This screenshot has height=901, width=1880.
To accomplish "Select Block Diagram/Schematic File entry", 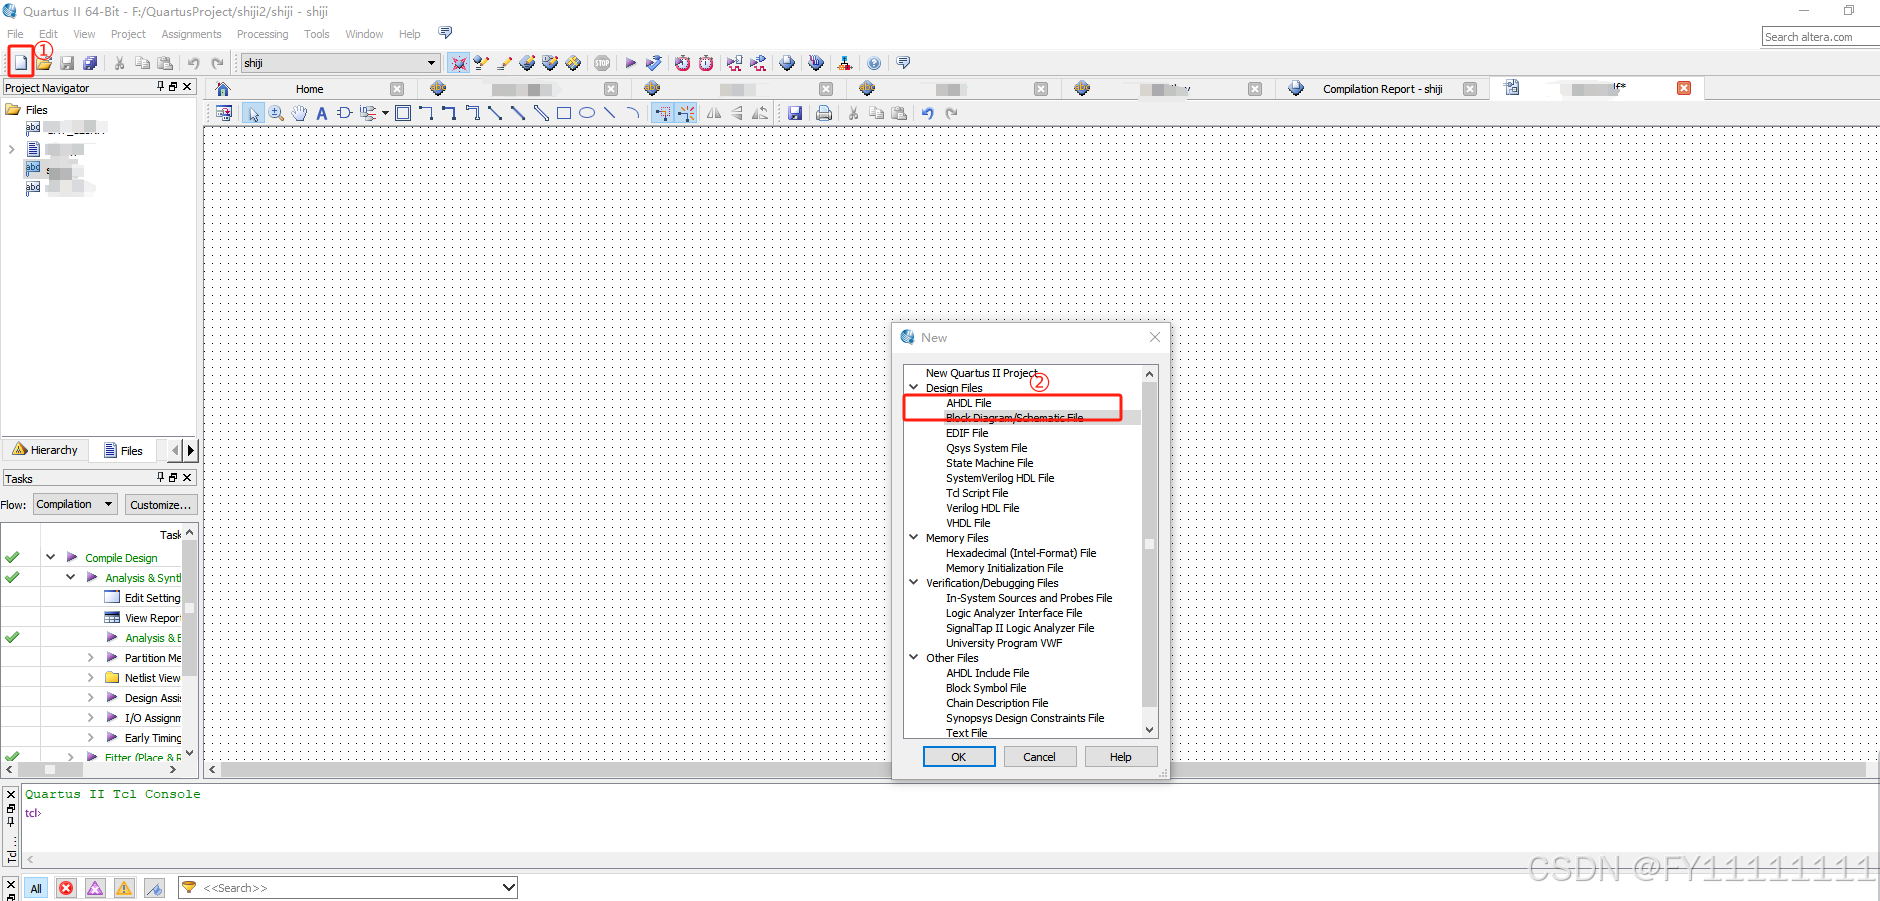I will [1014, 418].
